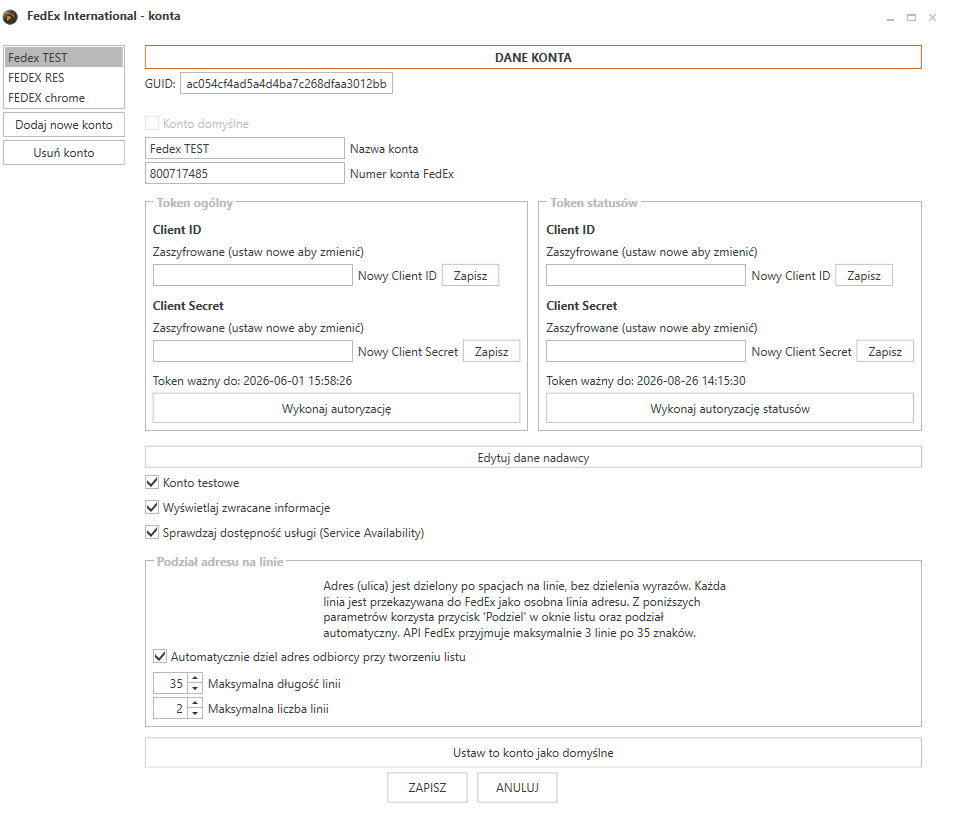The image size is (954, 814).
Task: Select the FEDEX RES account
Action: tap(64, 78)
